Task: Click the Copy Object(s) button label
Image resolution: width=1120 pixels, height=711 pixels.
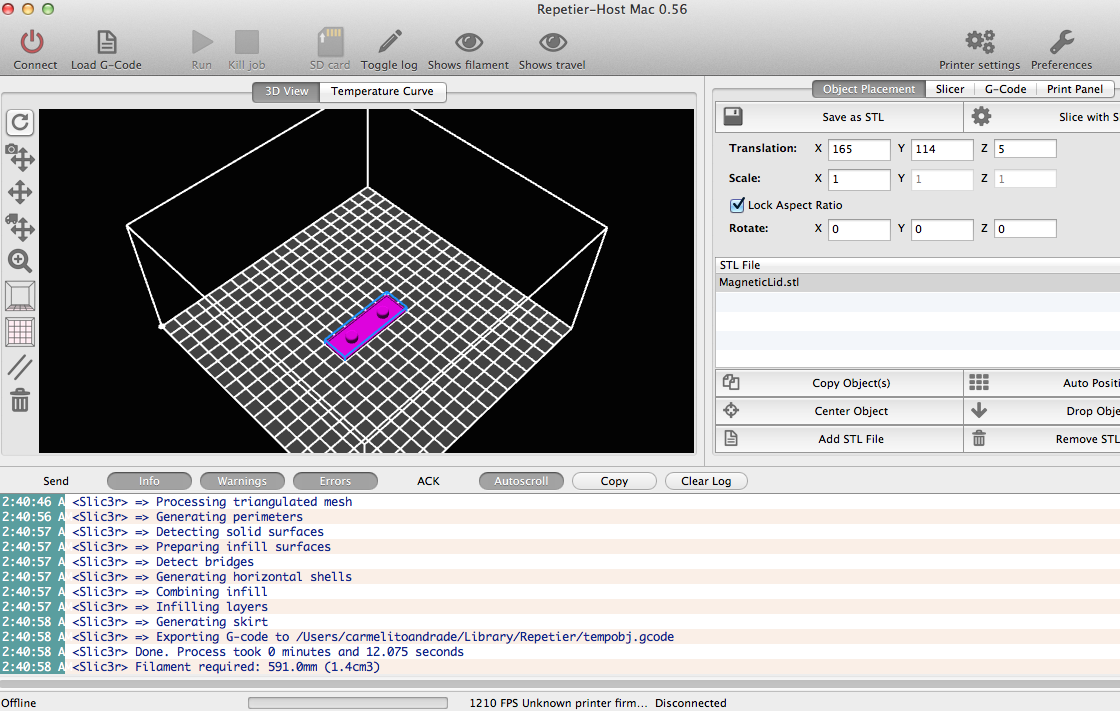Action: [851, 383]
